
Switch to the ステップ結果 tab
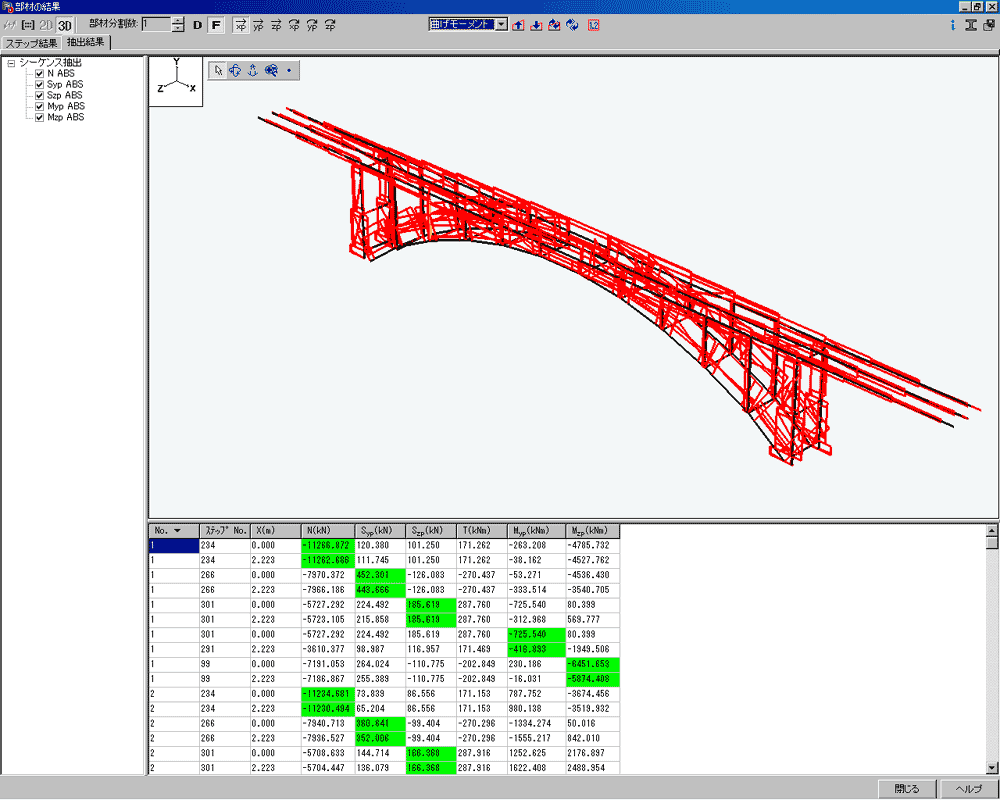point(30,43)
